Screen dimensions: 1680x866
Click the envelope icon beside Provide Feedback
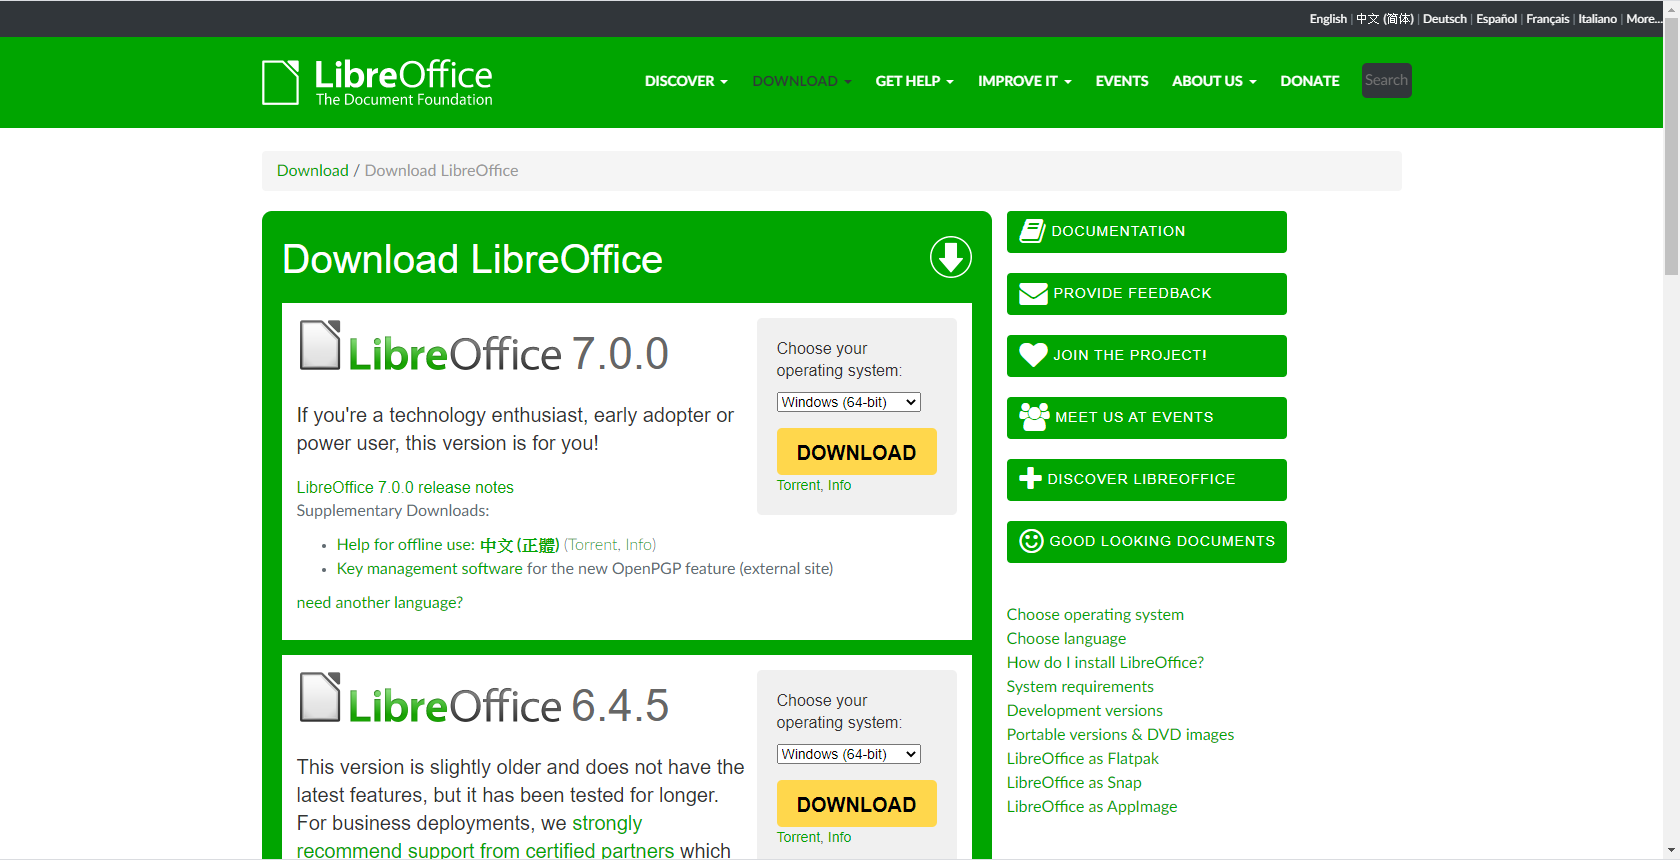coord(1033,294)
